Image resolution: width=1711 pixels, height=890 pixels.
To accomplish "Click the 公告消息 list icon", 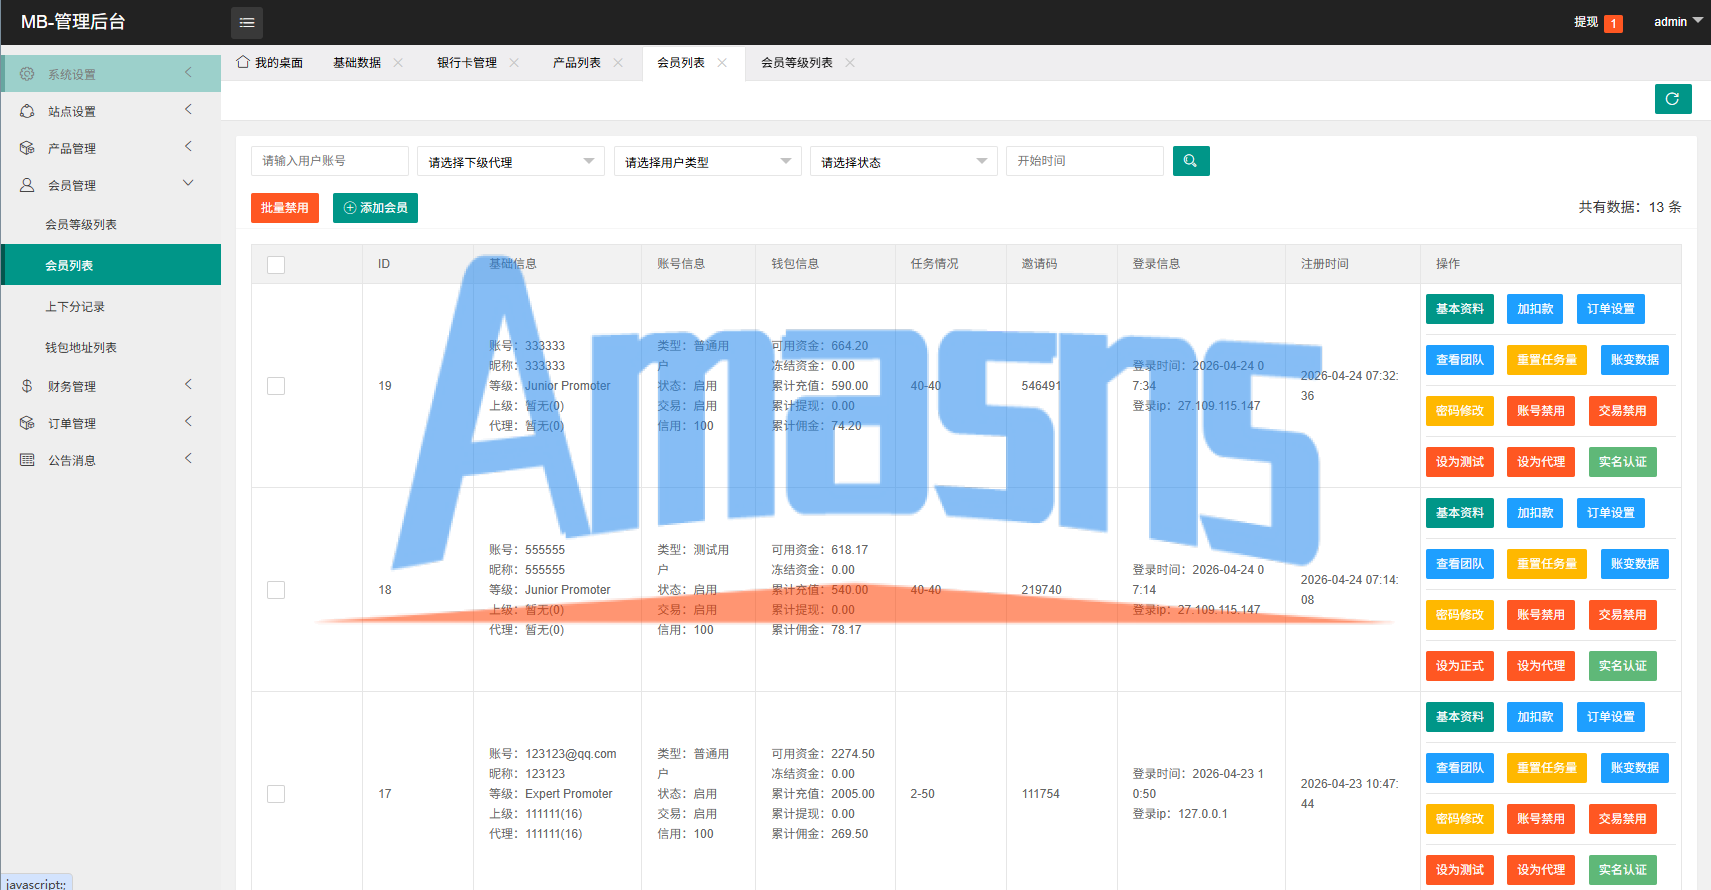I will tap(27, 460).
